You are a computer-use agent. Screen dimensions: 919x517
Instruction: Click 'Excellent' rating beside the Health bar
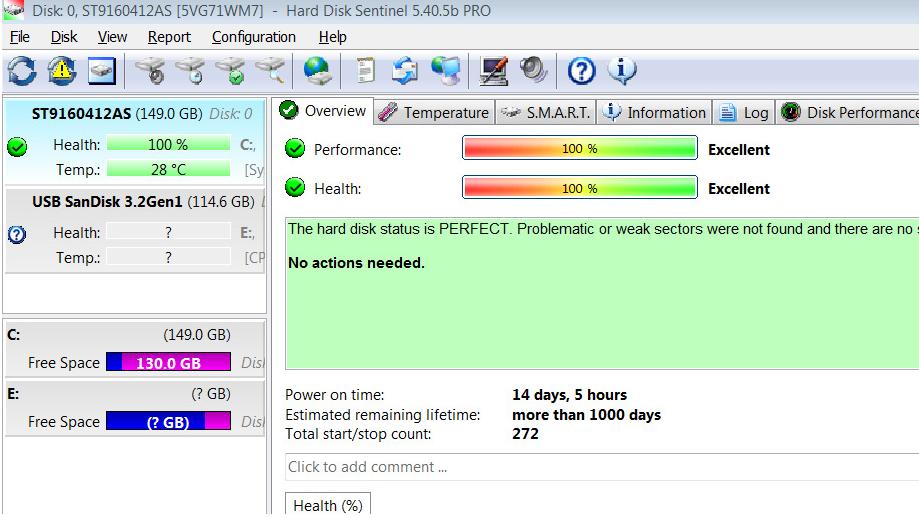[738, 189]
